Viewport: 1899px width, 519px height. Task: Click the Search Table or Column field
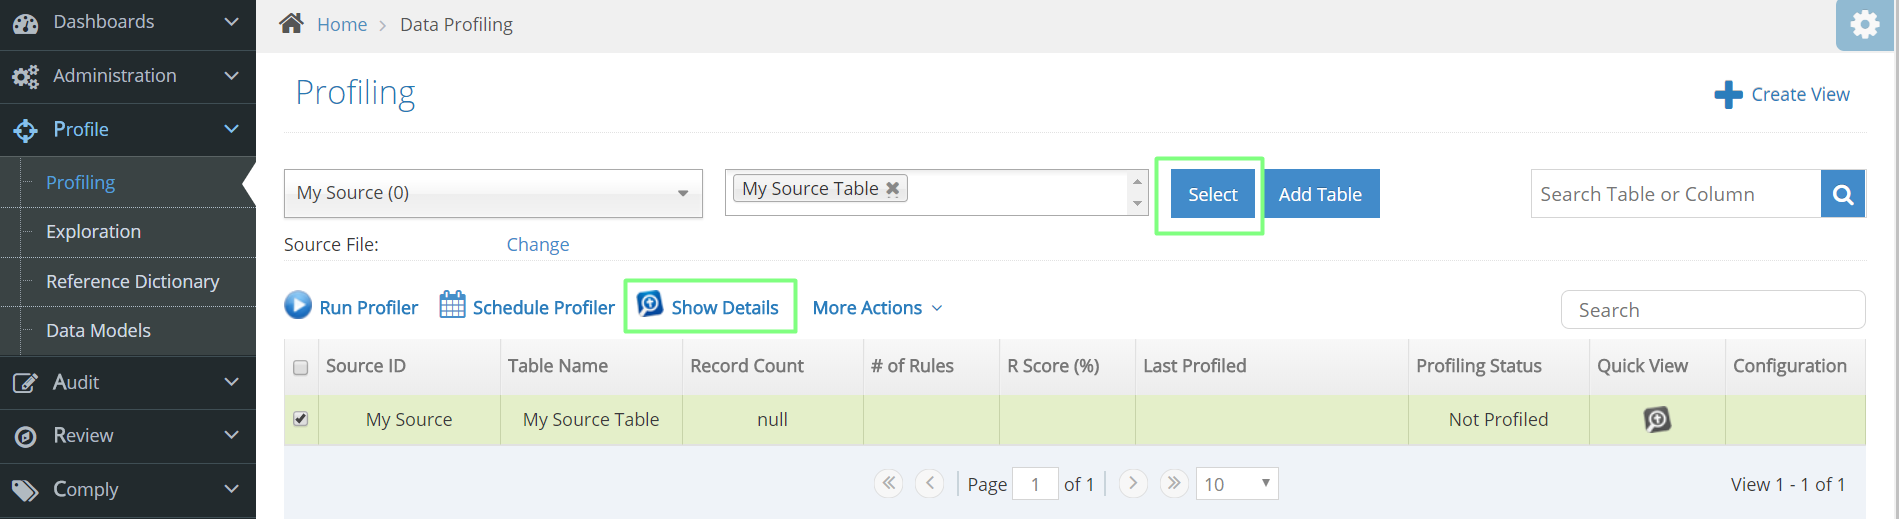(x=1675, y=194)
